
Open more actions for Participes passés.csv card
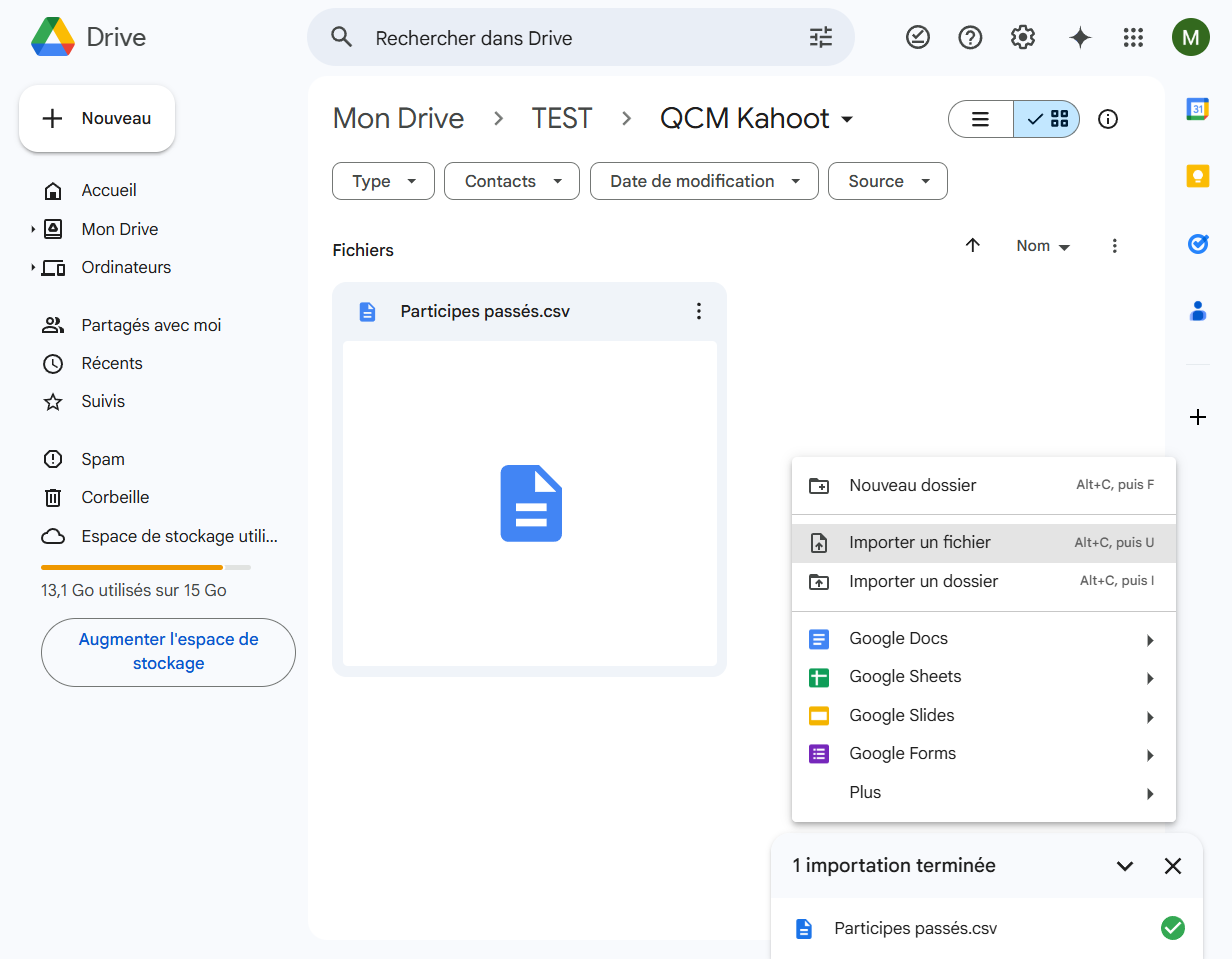[x=699, y=311]
